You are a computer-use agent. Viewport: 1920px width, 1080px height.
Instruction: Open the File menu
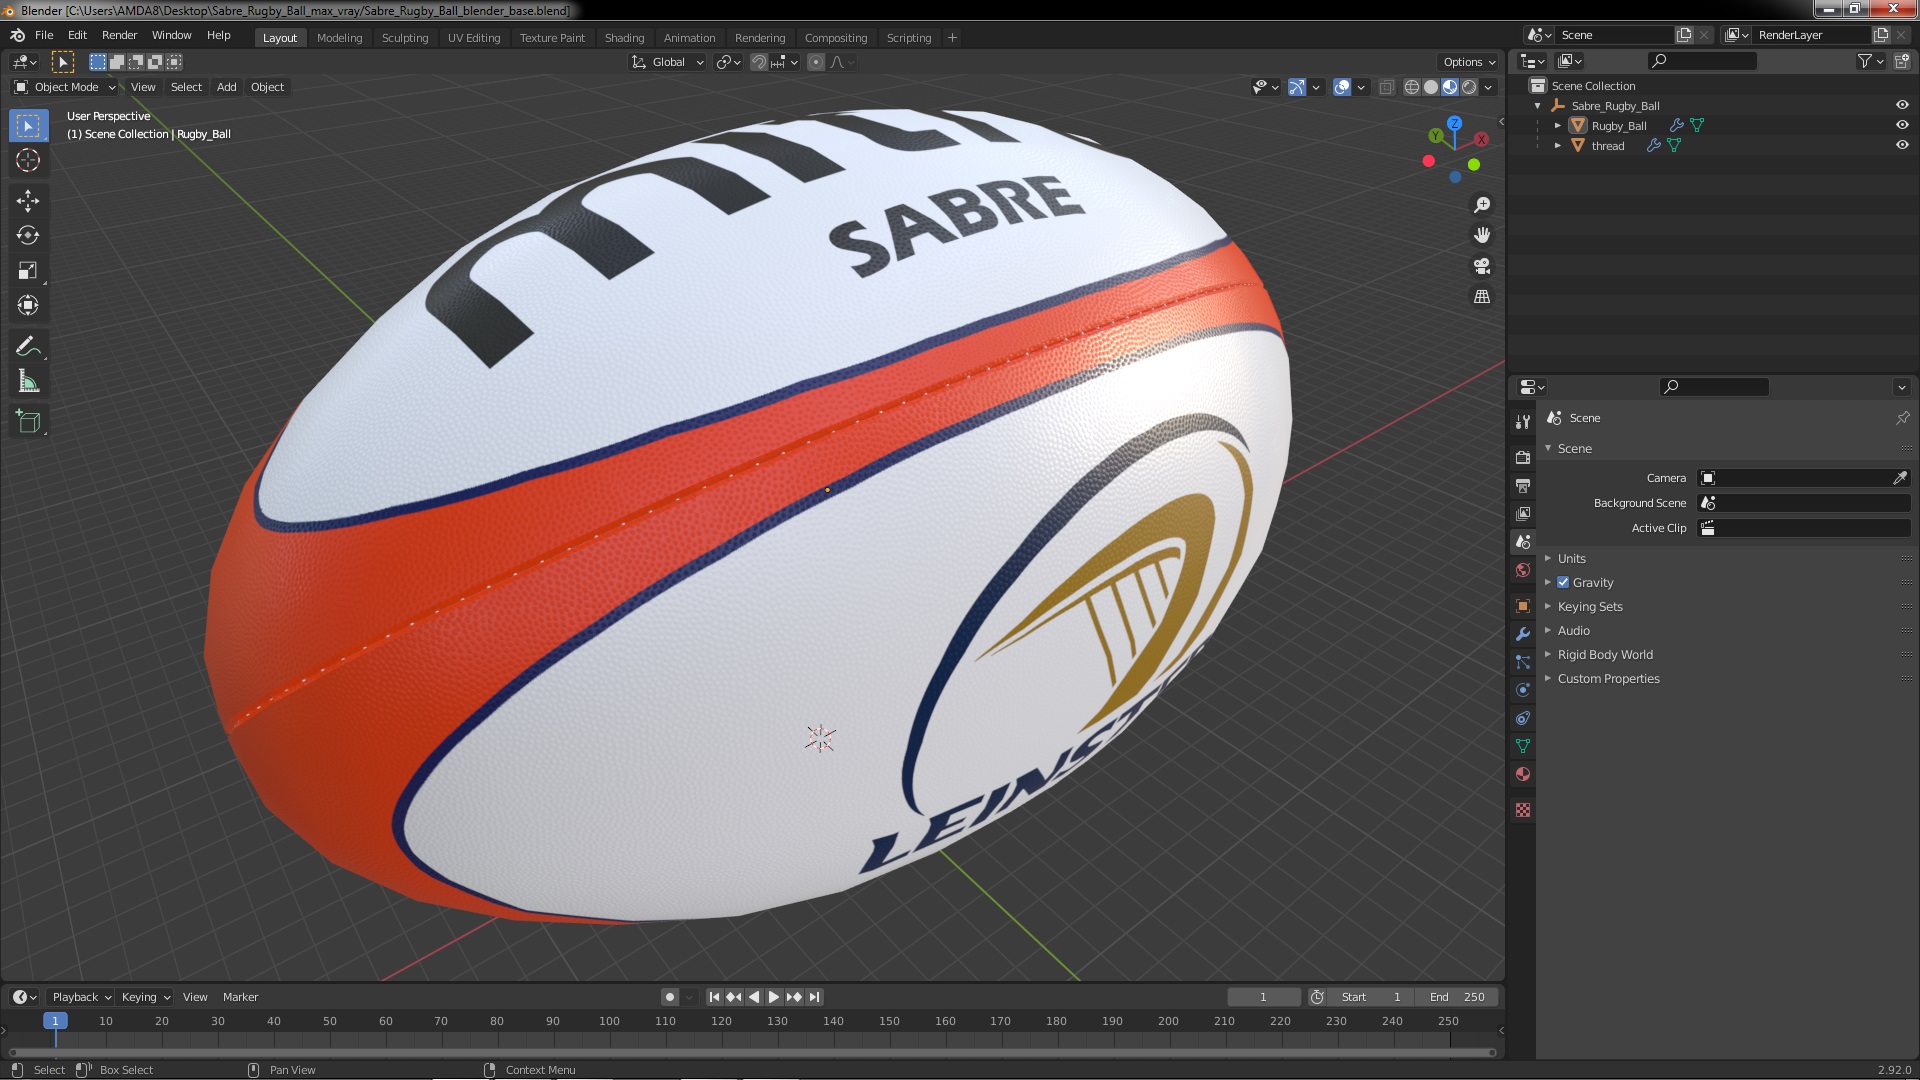[44, 35]
